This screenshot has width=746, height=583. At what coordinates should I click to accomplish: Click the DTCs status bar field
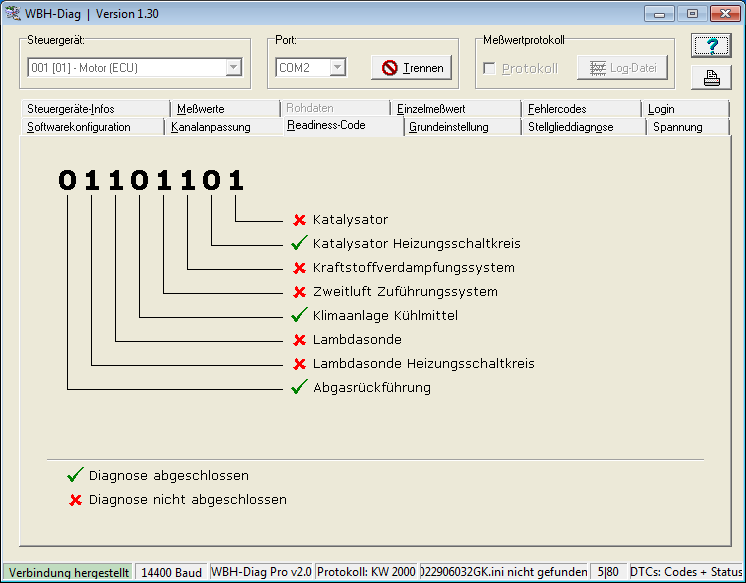(x=686, y=573)
